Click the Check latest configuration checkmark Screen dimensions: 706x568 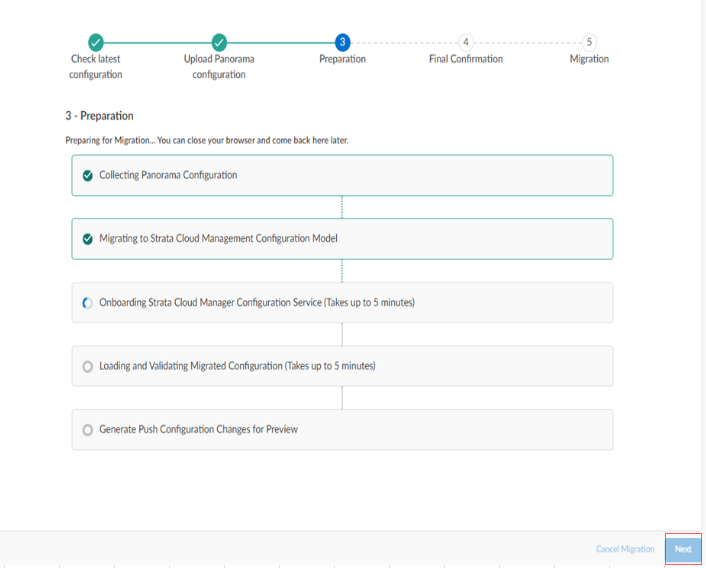point(95,42)
